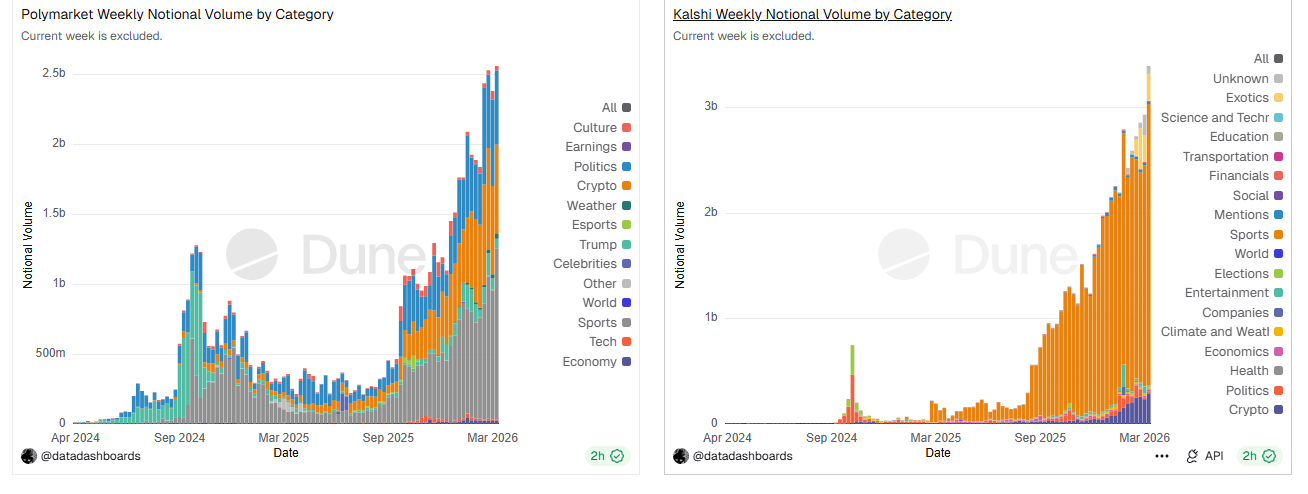The height and width of the screenshot is (494, 1308).
Task: Toggle Science and Tech series in Kalshi legend
Action: click(x=1222, y=117)
